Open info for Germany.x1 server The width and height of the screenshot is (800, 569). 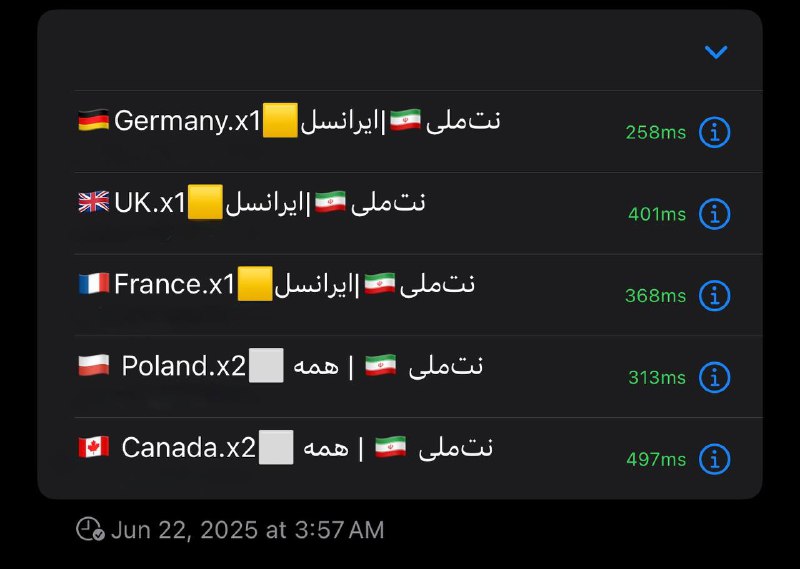point(714,132)
